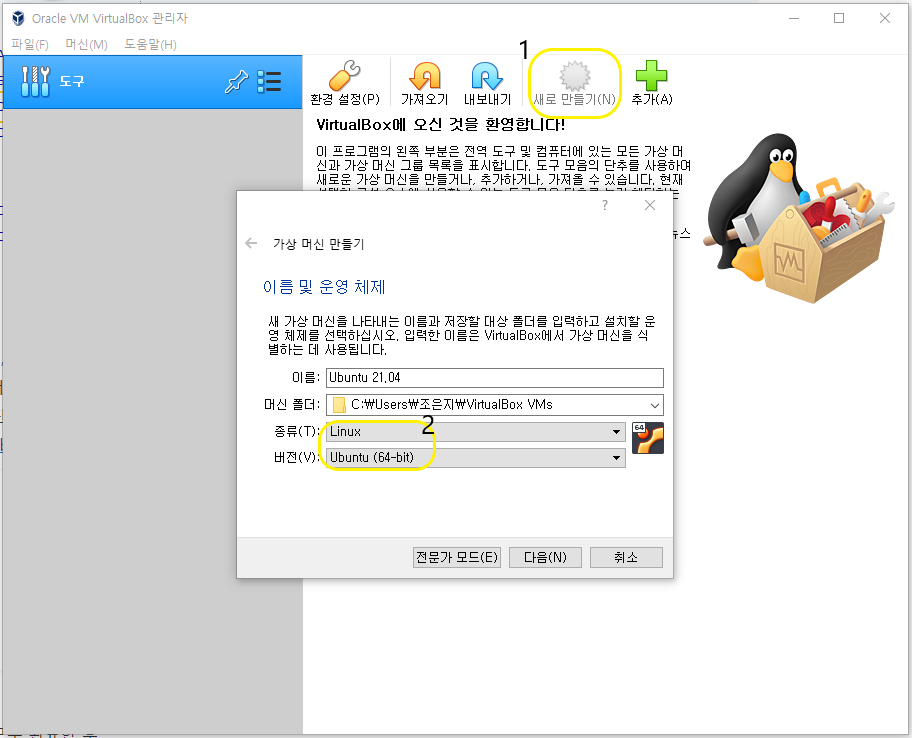Open the Tools list menu icon
This screenshot has width=912, height=738.
(x=269, y=82)
